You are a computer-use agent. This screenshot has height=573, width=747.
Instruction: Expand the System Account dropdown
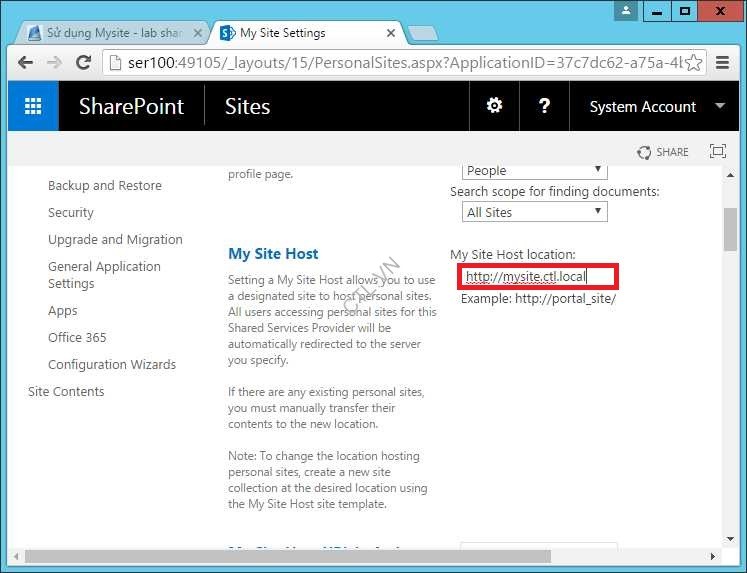pos(720,106)
